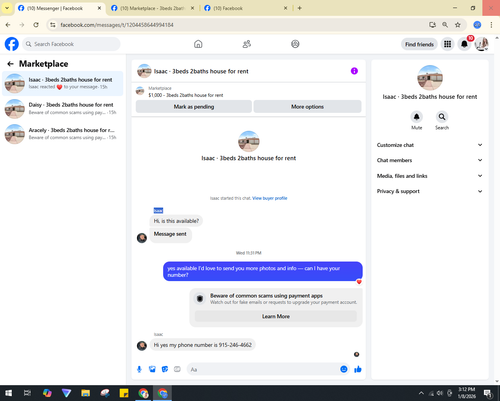This screenshot has width=500, height=401.
Task: Open Daisy conversation in chat list
Action: click(x=63, y=108)
